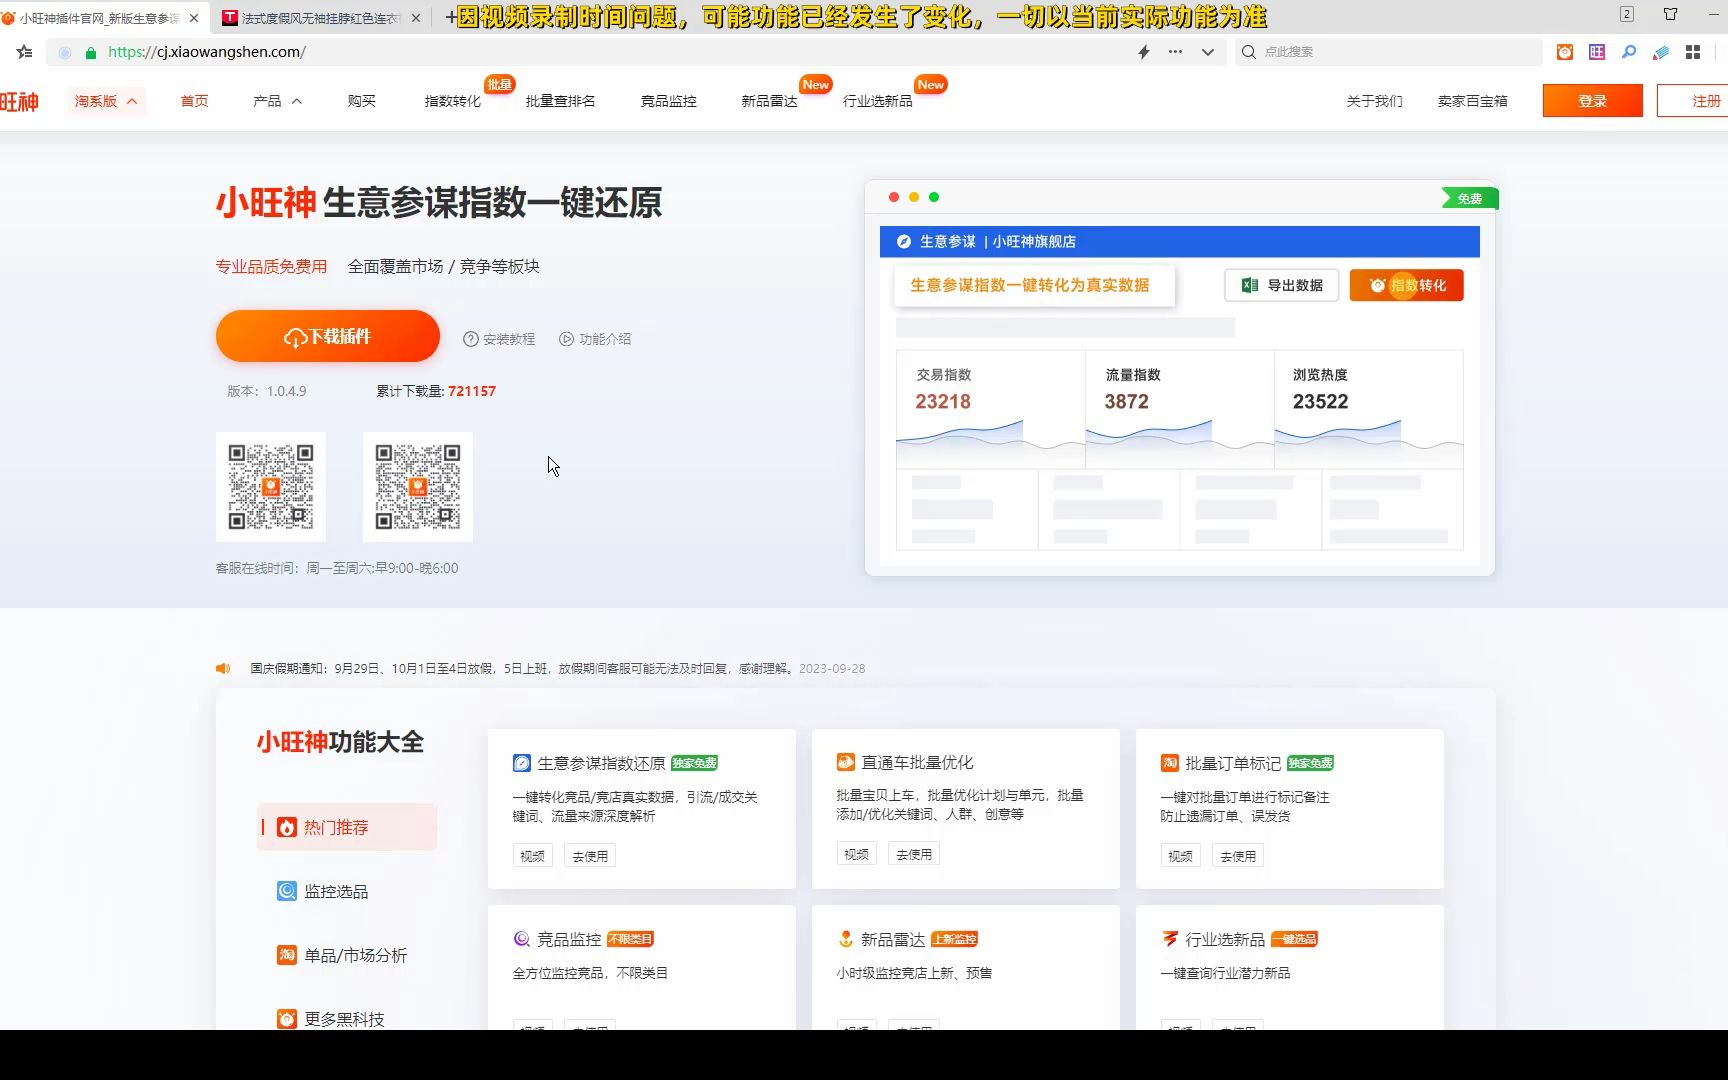Close the 法式度假风 product tab
This screenshot has height=1080, width=1728.
click(x=416, y=18)
